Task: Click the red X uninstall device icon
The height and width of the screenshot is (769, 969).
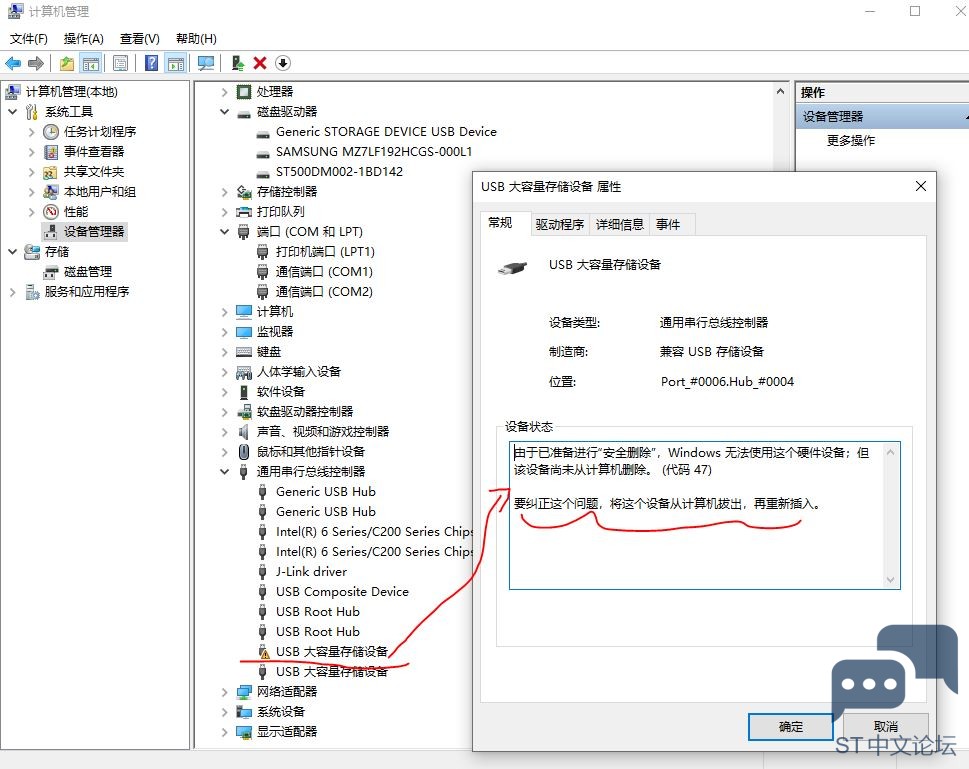Action: pyautogui.click(x=260, y=63)
